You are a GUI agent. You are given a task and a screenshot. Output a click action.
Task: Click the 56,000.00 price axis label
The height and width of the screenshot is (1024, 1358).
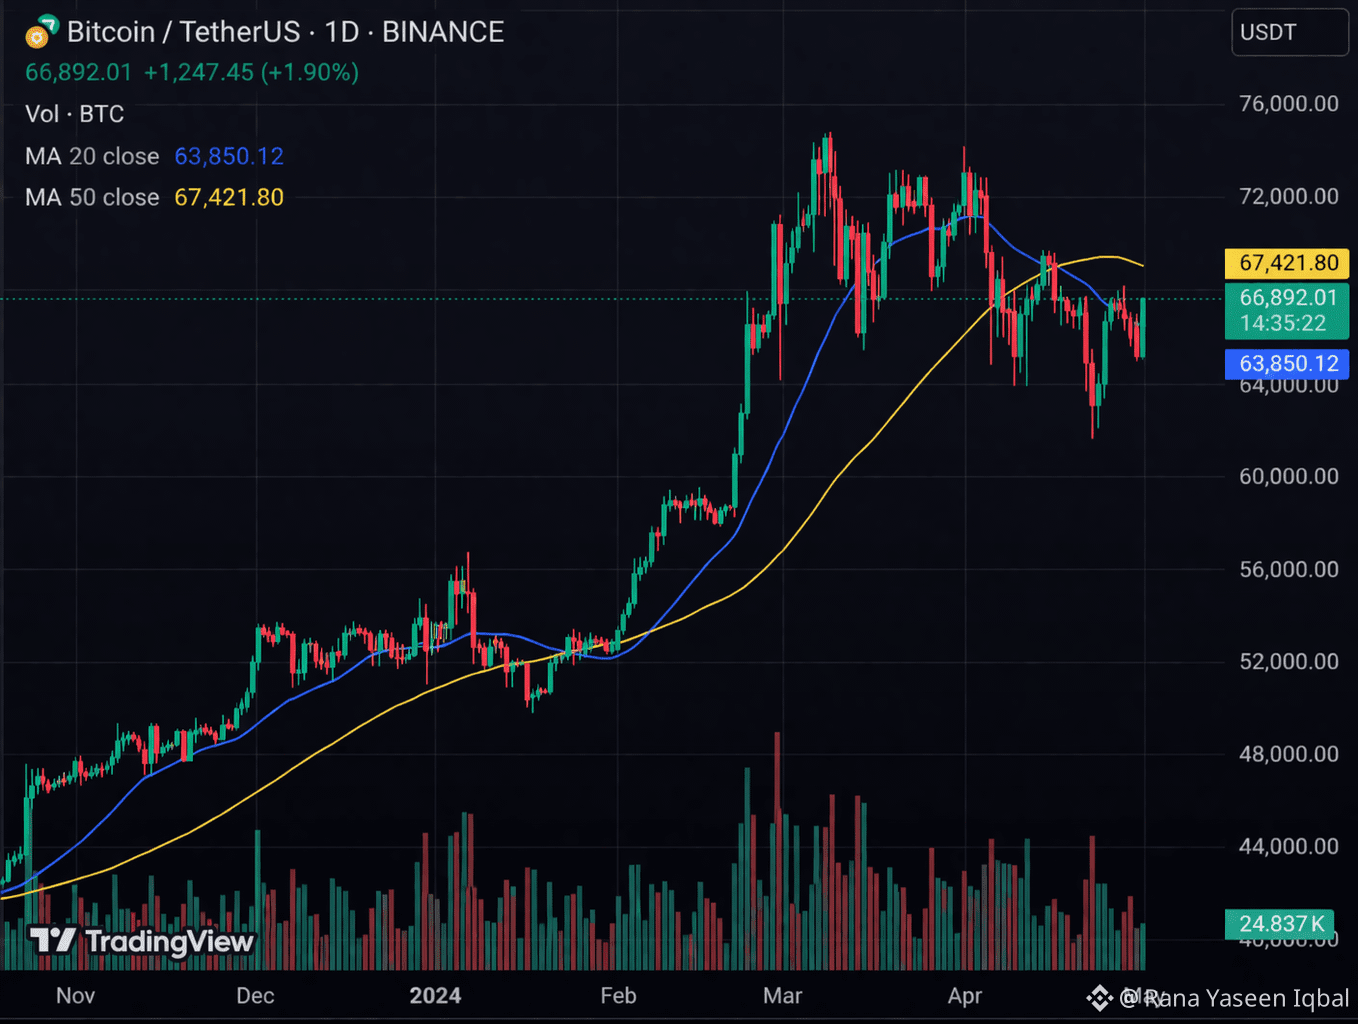point(1289,569)
